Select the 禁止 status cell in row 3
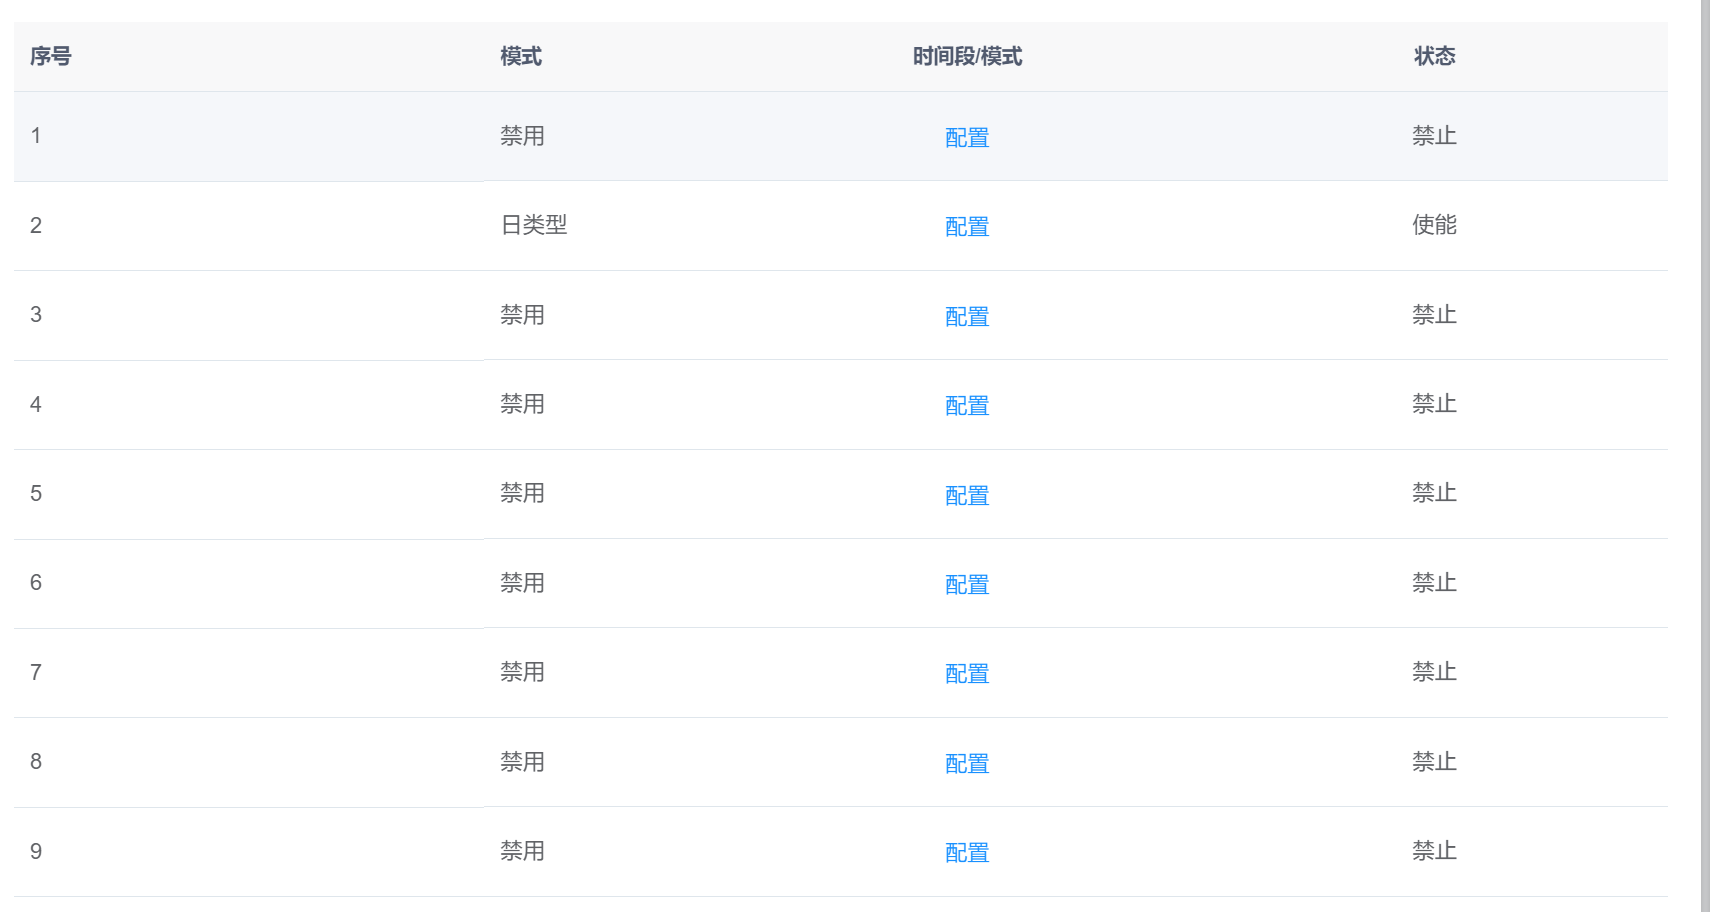Screen dimensions: 1710x912 [1434, 315]
